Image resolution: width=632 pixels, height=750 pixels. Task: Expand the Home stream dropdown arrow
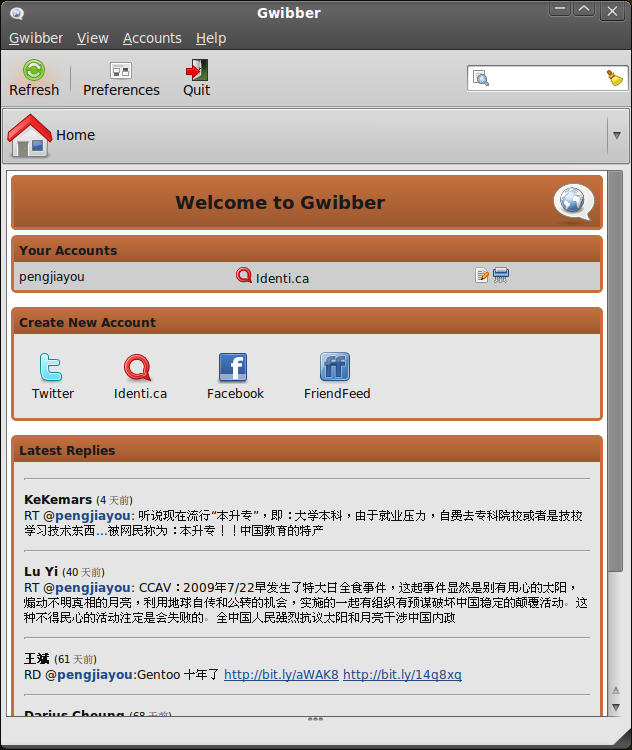pyautogui.click(x=617, y=135)
